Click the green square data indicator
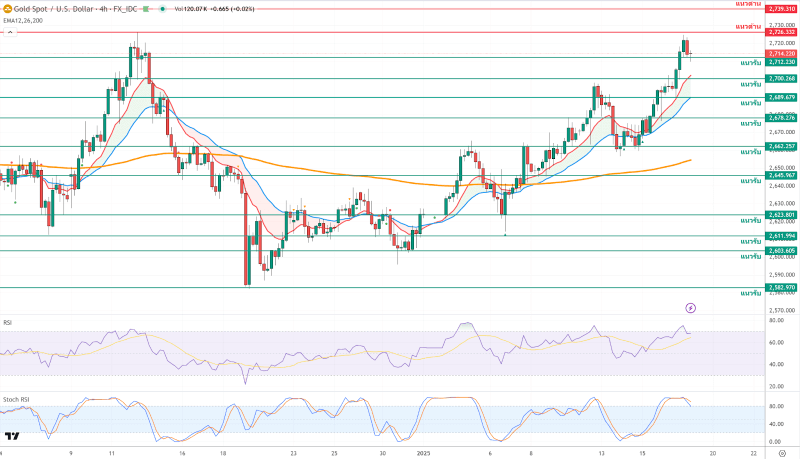800x459 pixels. (147, 8)
